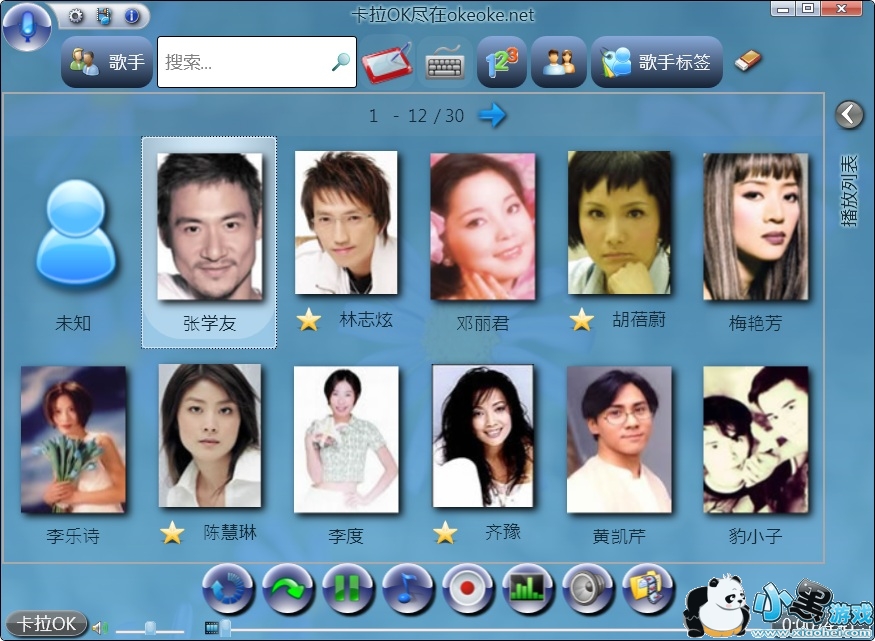Minimize the karaoke window

[x=783, y=8]
